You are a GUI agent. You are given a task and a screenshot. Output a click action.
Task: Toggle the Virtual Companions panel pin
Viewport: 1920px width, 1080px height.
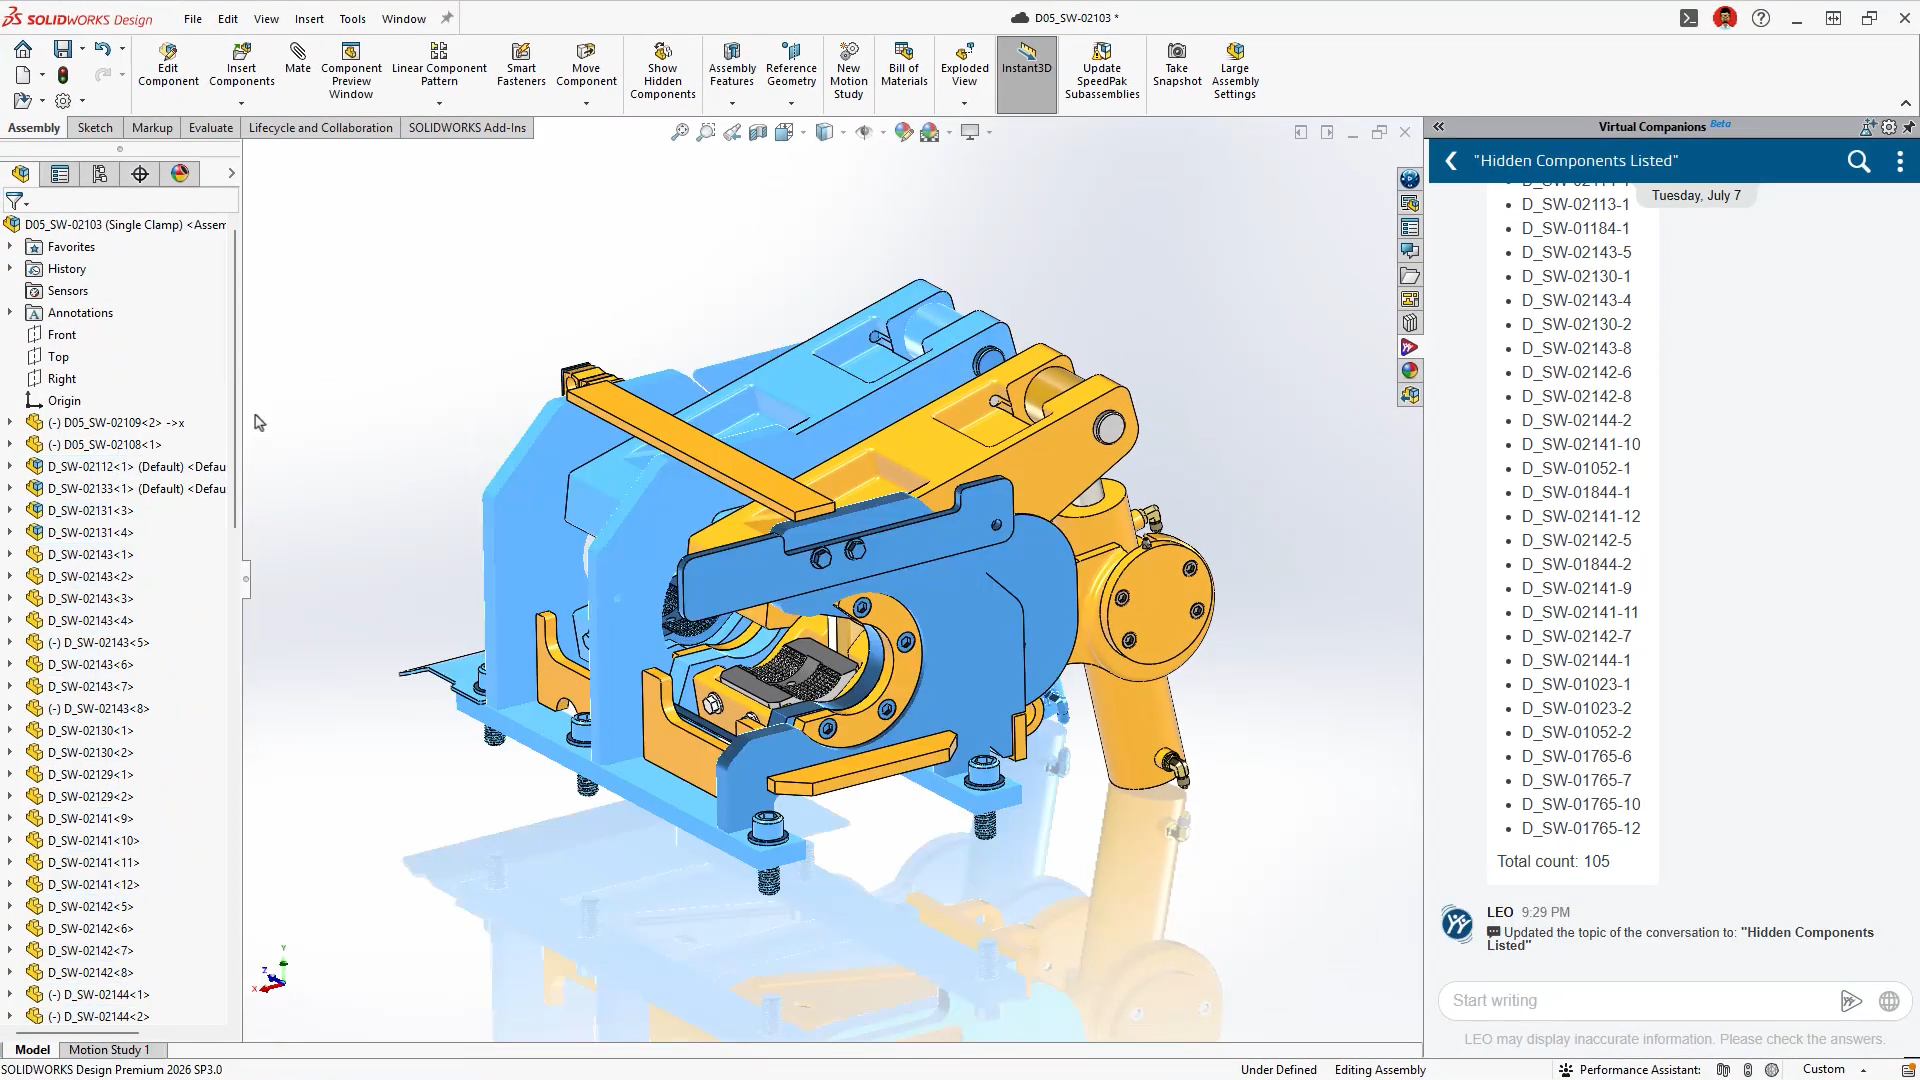click(1908, 127)
